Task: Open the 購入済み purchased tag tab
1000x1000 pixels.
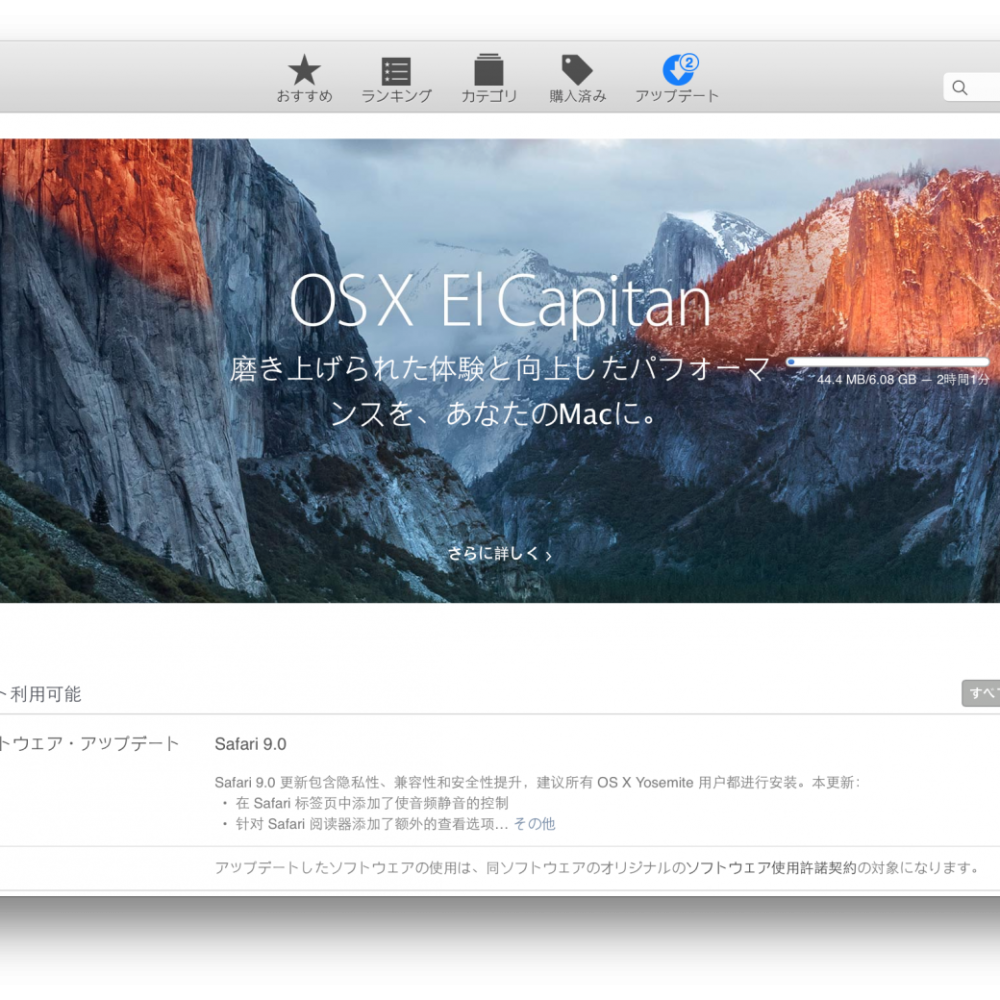Action: coord(577,79)
